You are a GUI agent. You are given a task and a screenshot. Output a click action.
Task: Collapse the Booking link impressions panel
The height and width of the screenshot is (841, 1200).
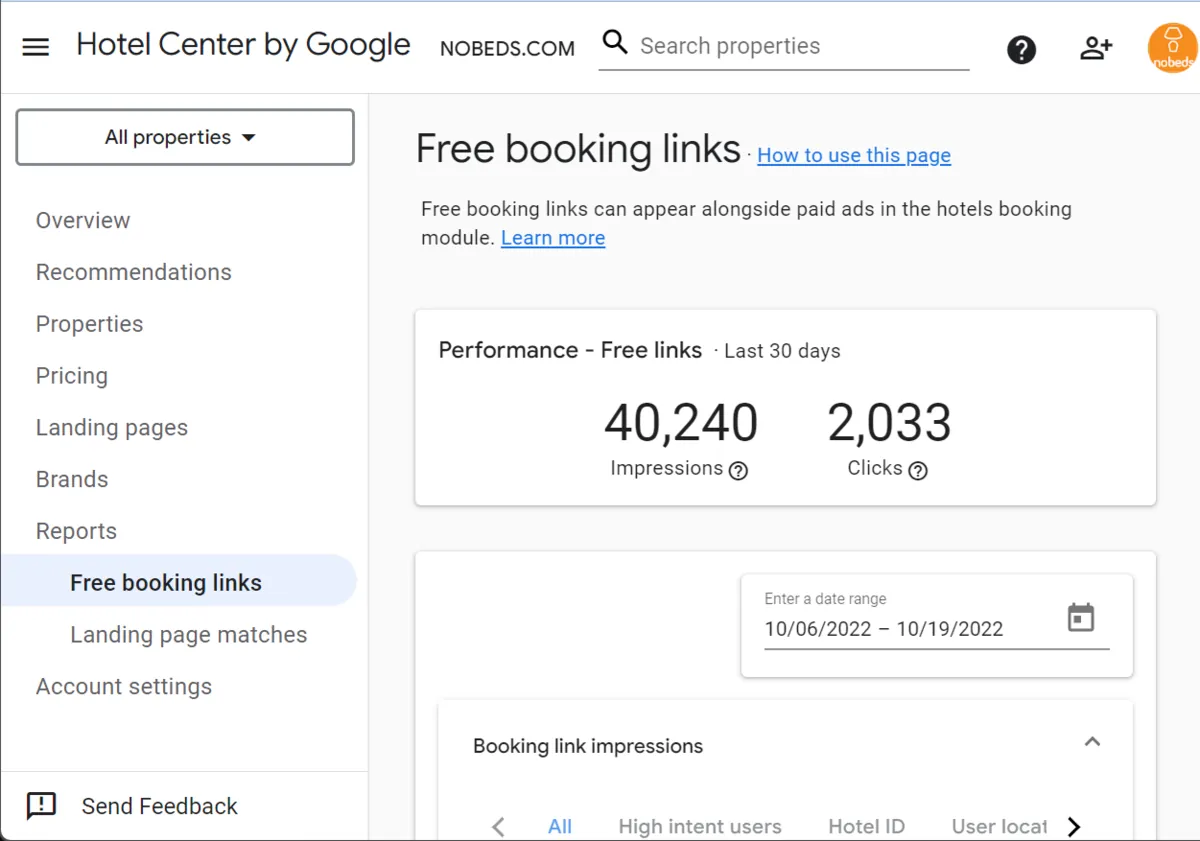pyautogui.click(x=1092, y=742)
